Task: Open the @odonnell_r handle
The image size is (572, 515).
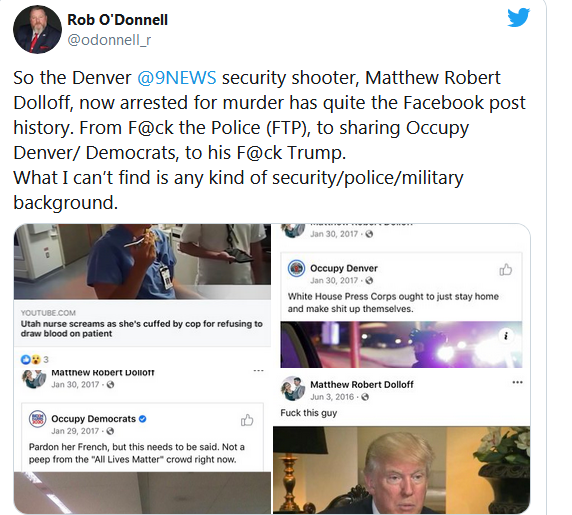Action: (x=109, y=40)
